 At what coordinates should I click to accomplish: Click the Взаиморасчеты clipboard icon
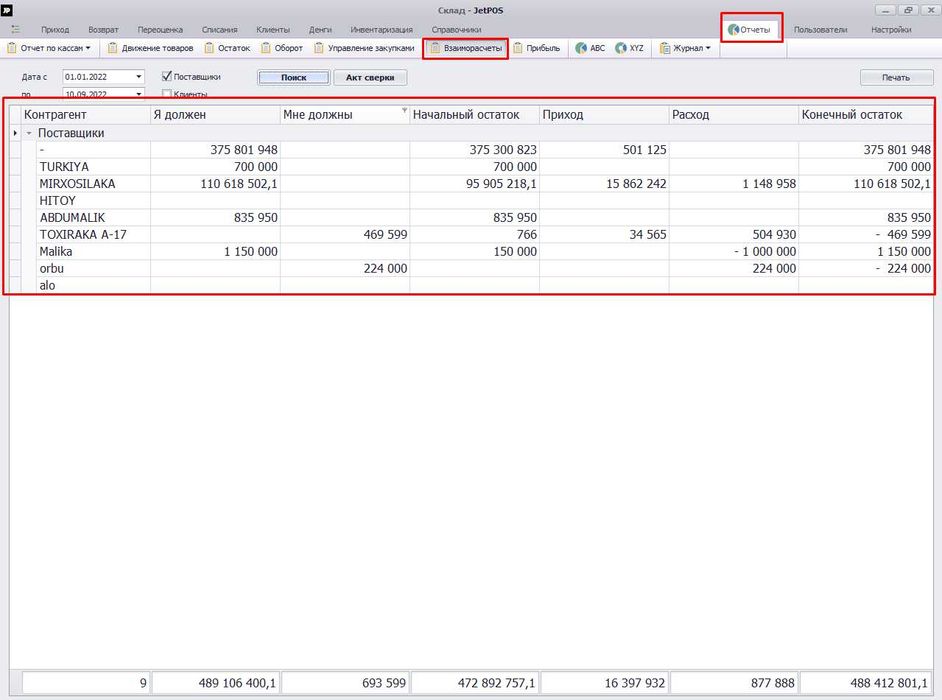tap(435, 47)
